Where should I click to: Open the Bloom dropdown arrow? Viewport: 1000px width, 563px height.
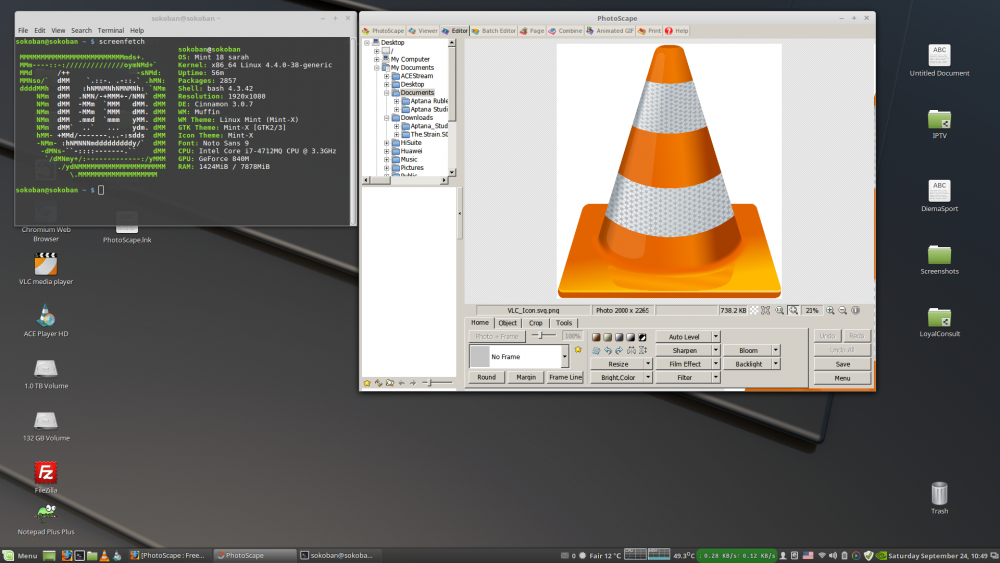[x=776, y=350]
